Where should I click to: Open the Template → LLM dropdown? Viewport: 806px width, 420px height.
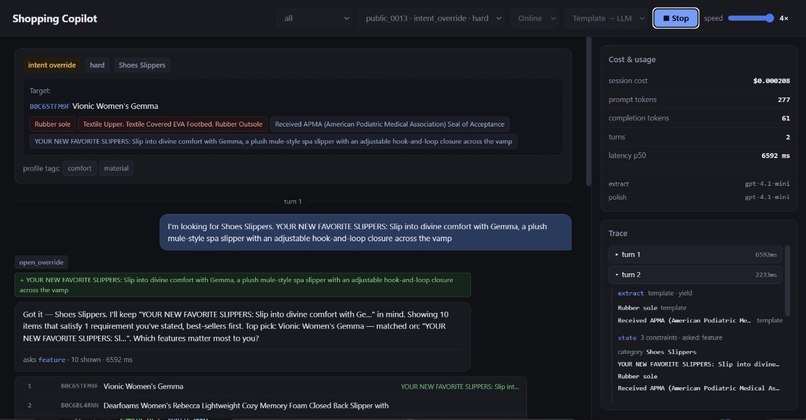click(607, 18)
